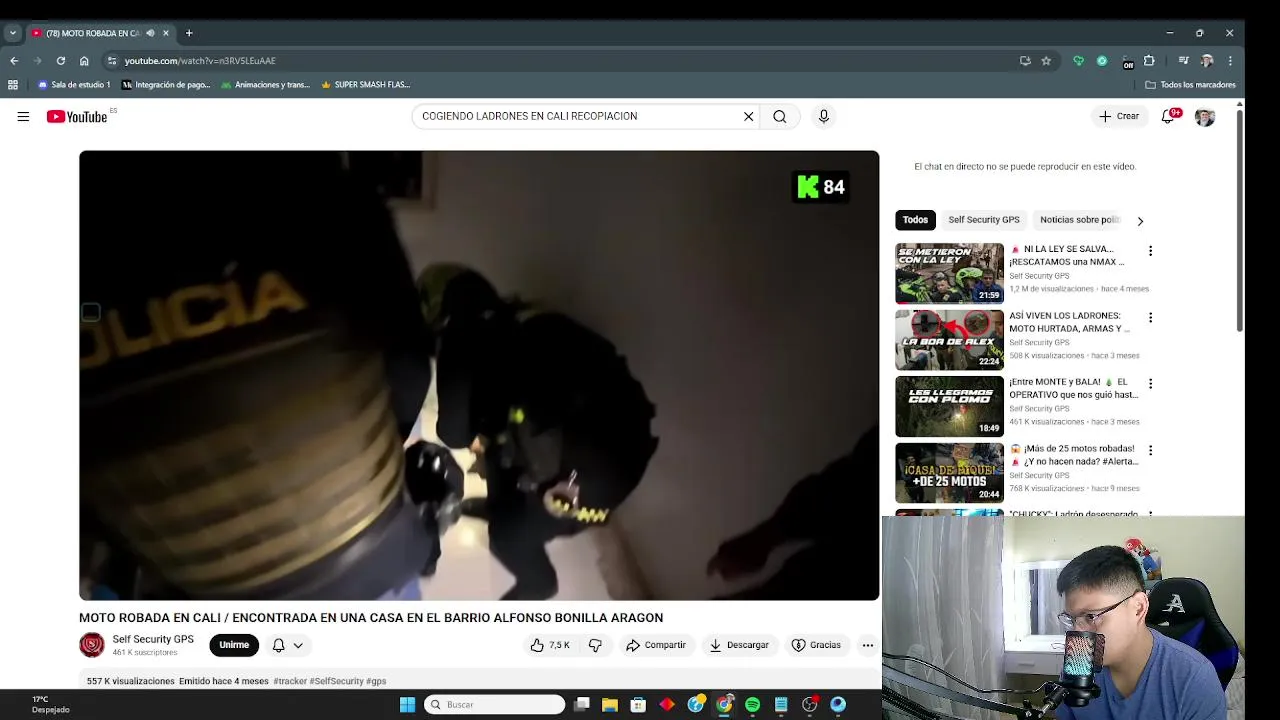Clear the YouTube search box text
Image resolution: width=1280 pixels, height=720 pixels.
(748, 116)
